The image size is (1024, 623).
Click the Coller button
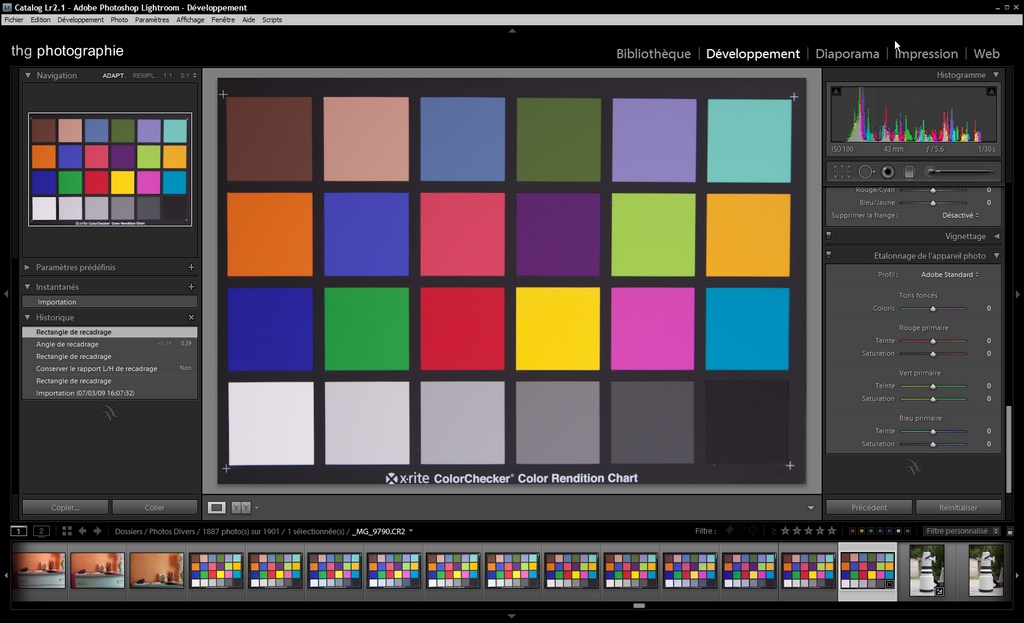(155, 507)
